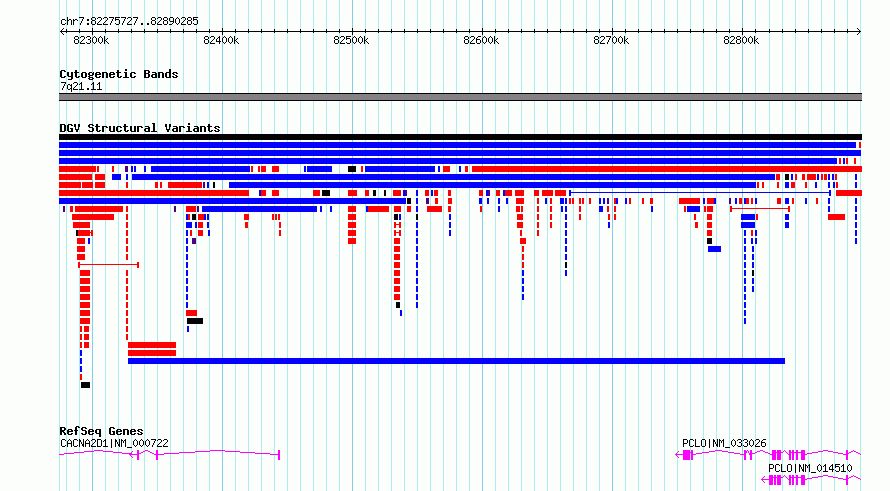This screenshot has width=890, height=491.
Task: Click the 7q21.11 band label
Action: 81,86
